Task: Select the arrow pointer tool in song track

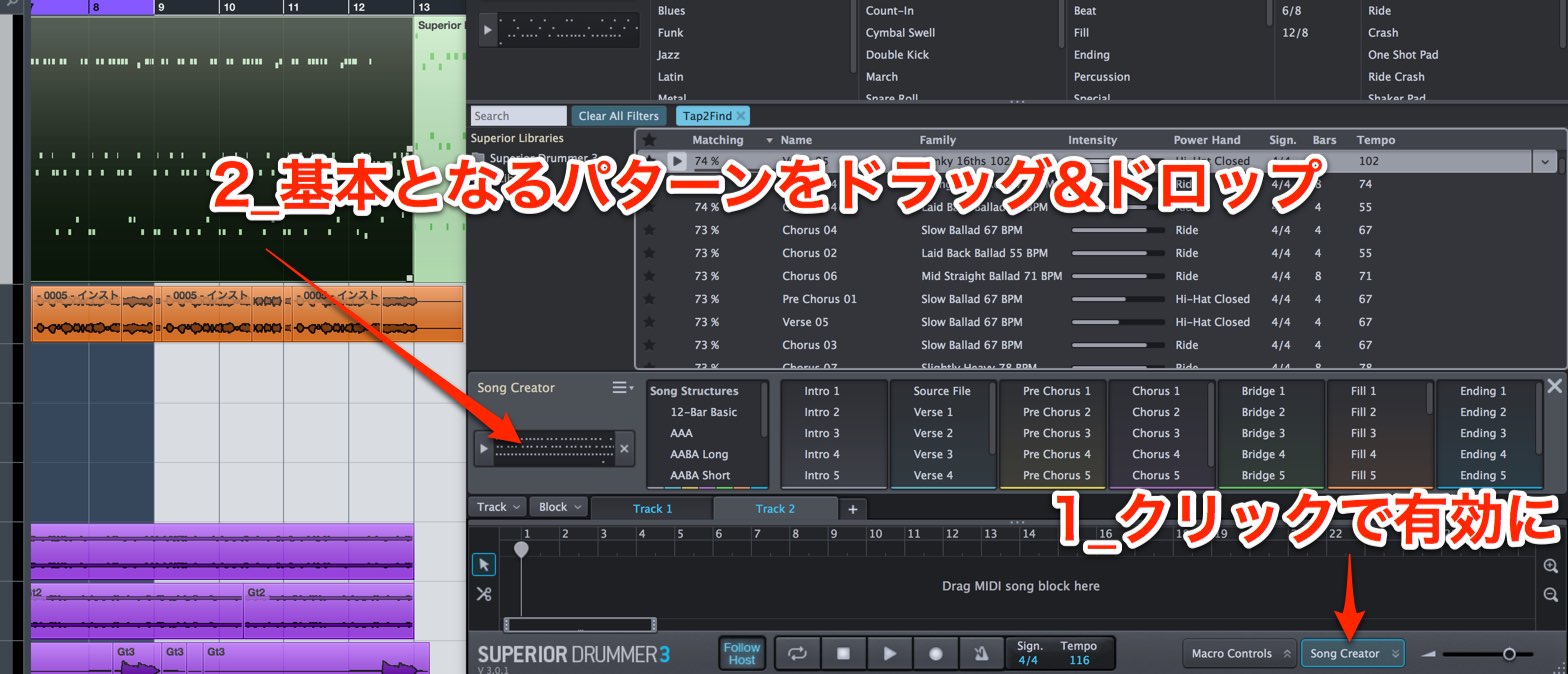Action: coord(484,565)
